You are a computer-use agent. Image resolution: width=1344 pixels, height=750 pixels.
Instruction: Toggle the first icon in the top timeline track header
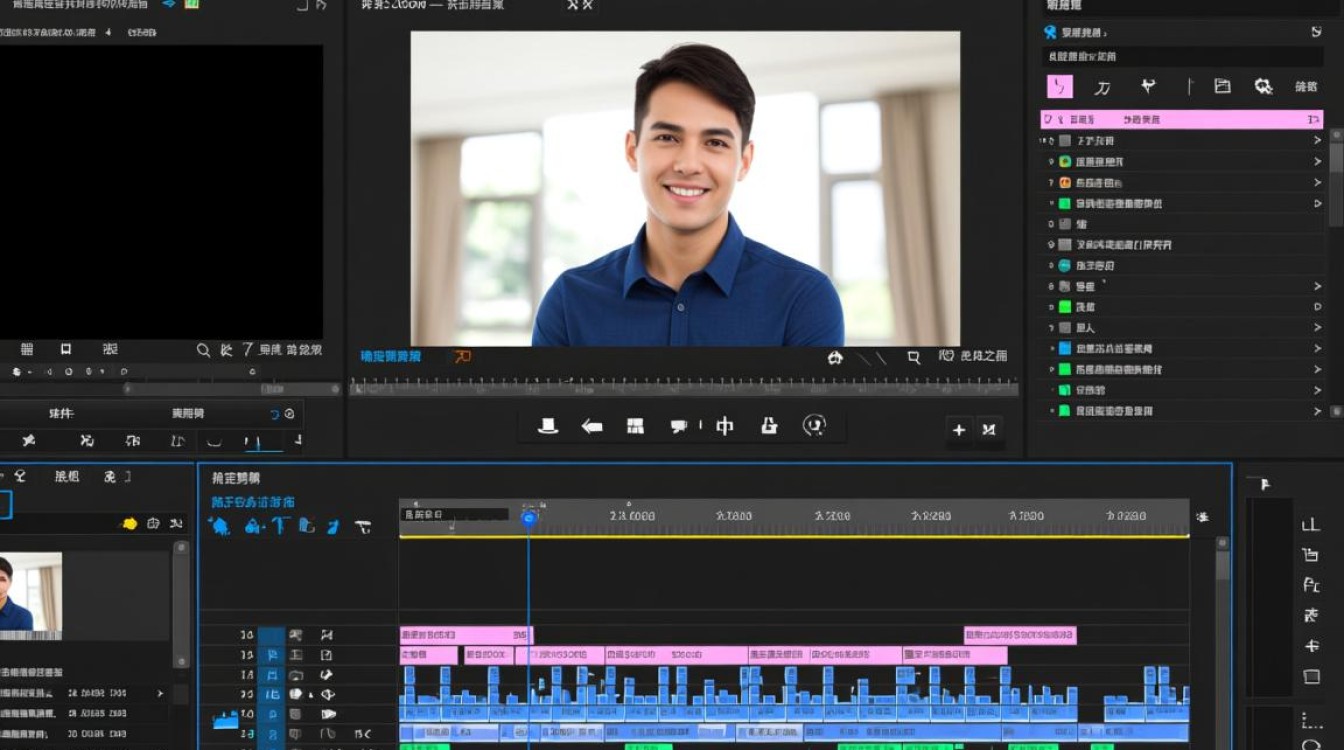click(296, 635)
